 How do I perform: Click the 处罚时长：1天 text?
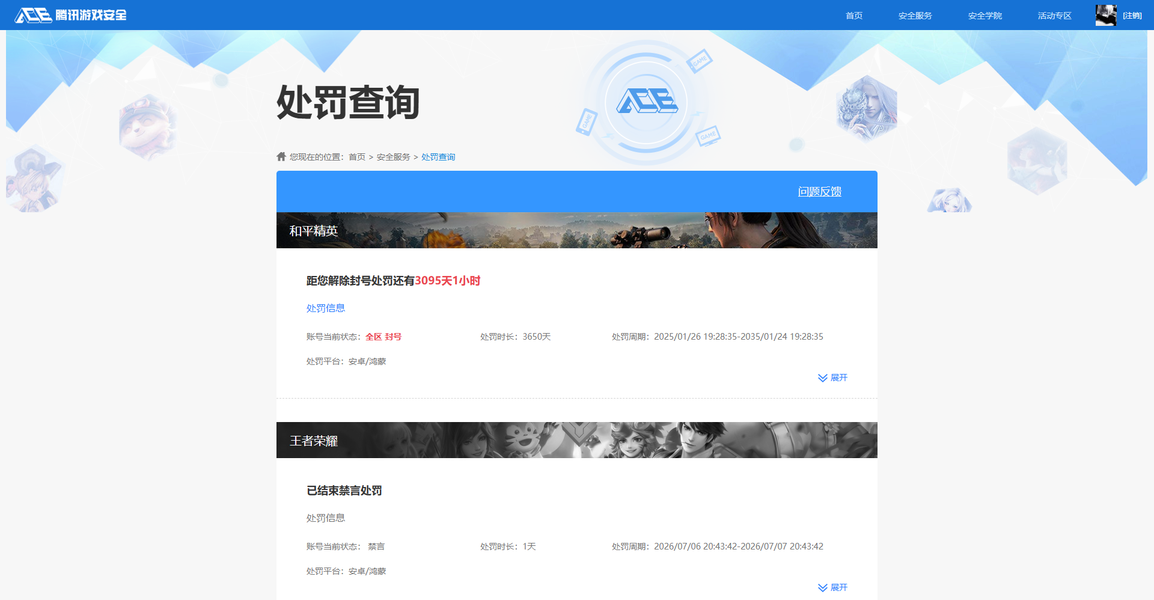[508, 546]
